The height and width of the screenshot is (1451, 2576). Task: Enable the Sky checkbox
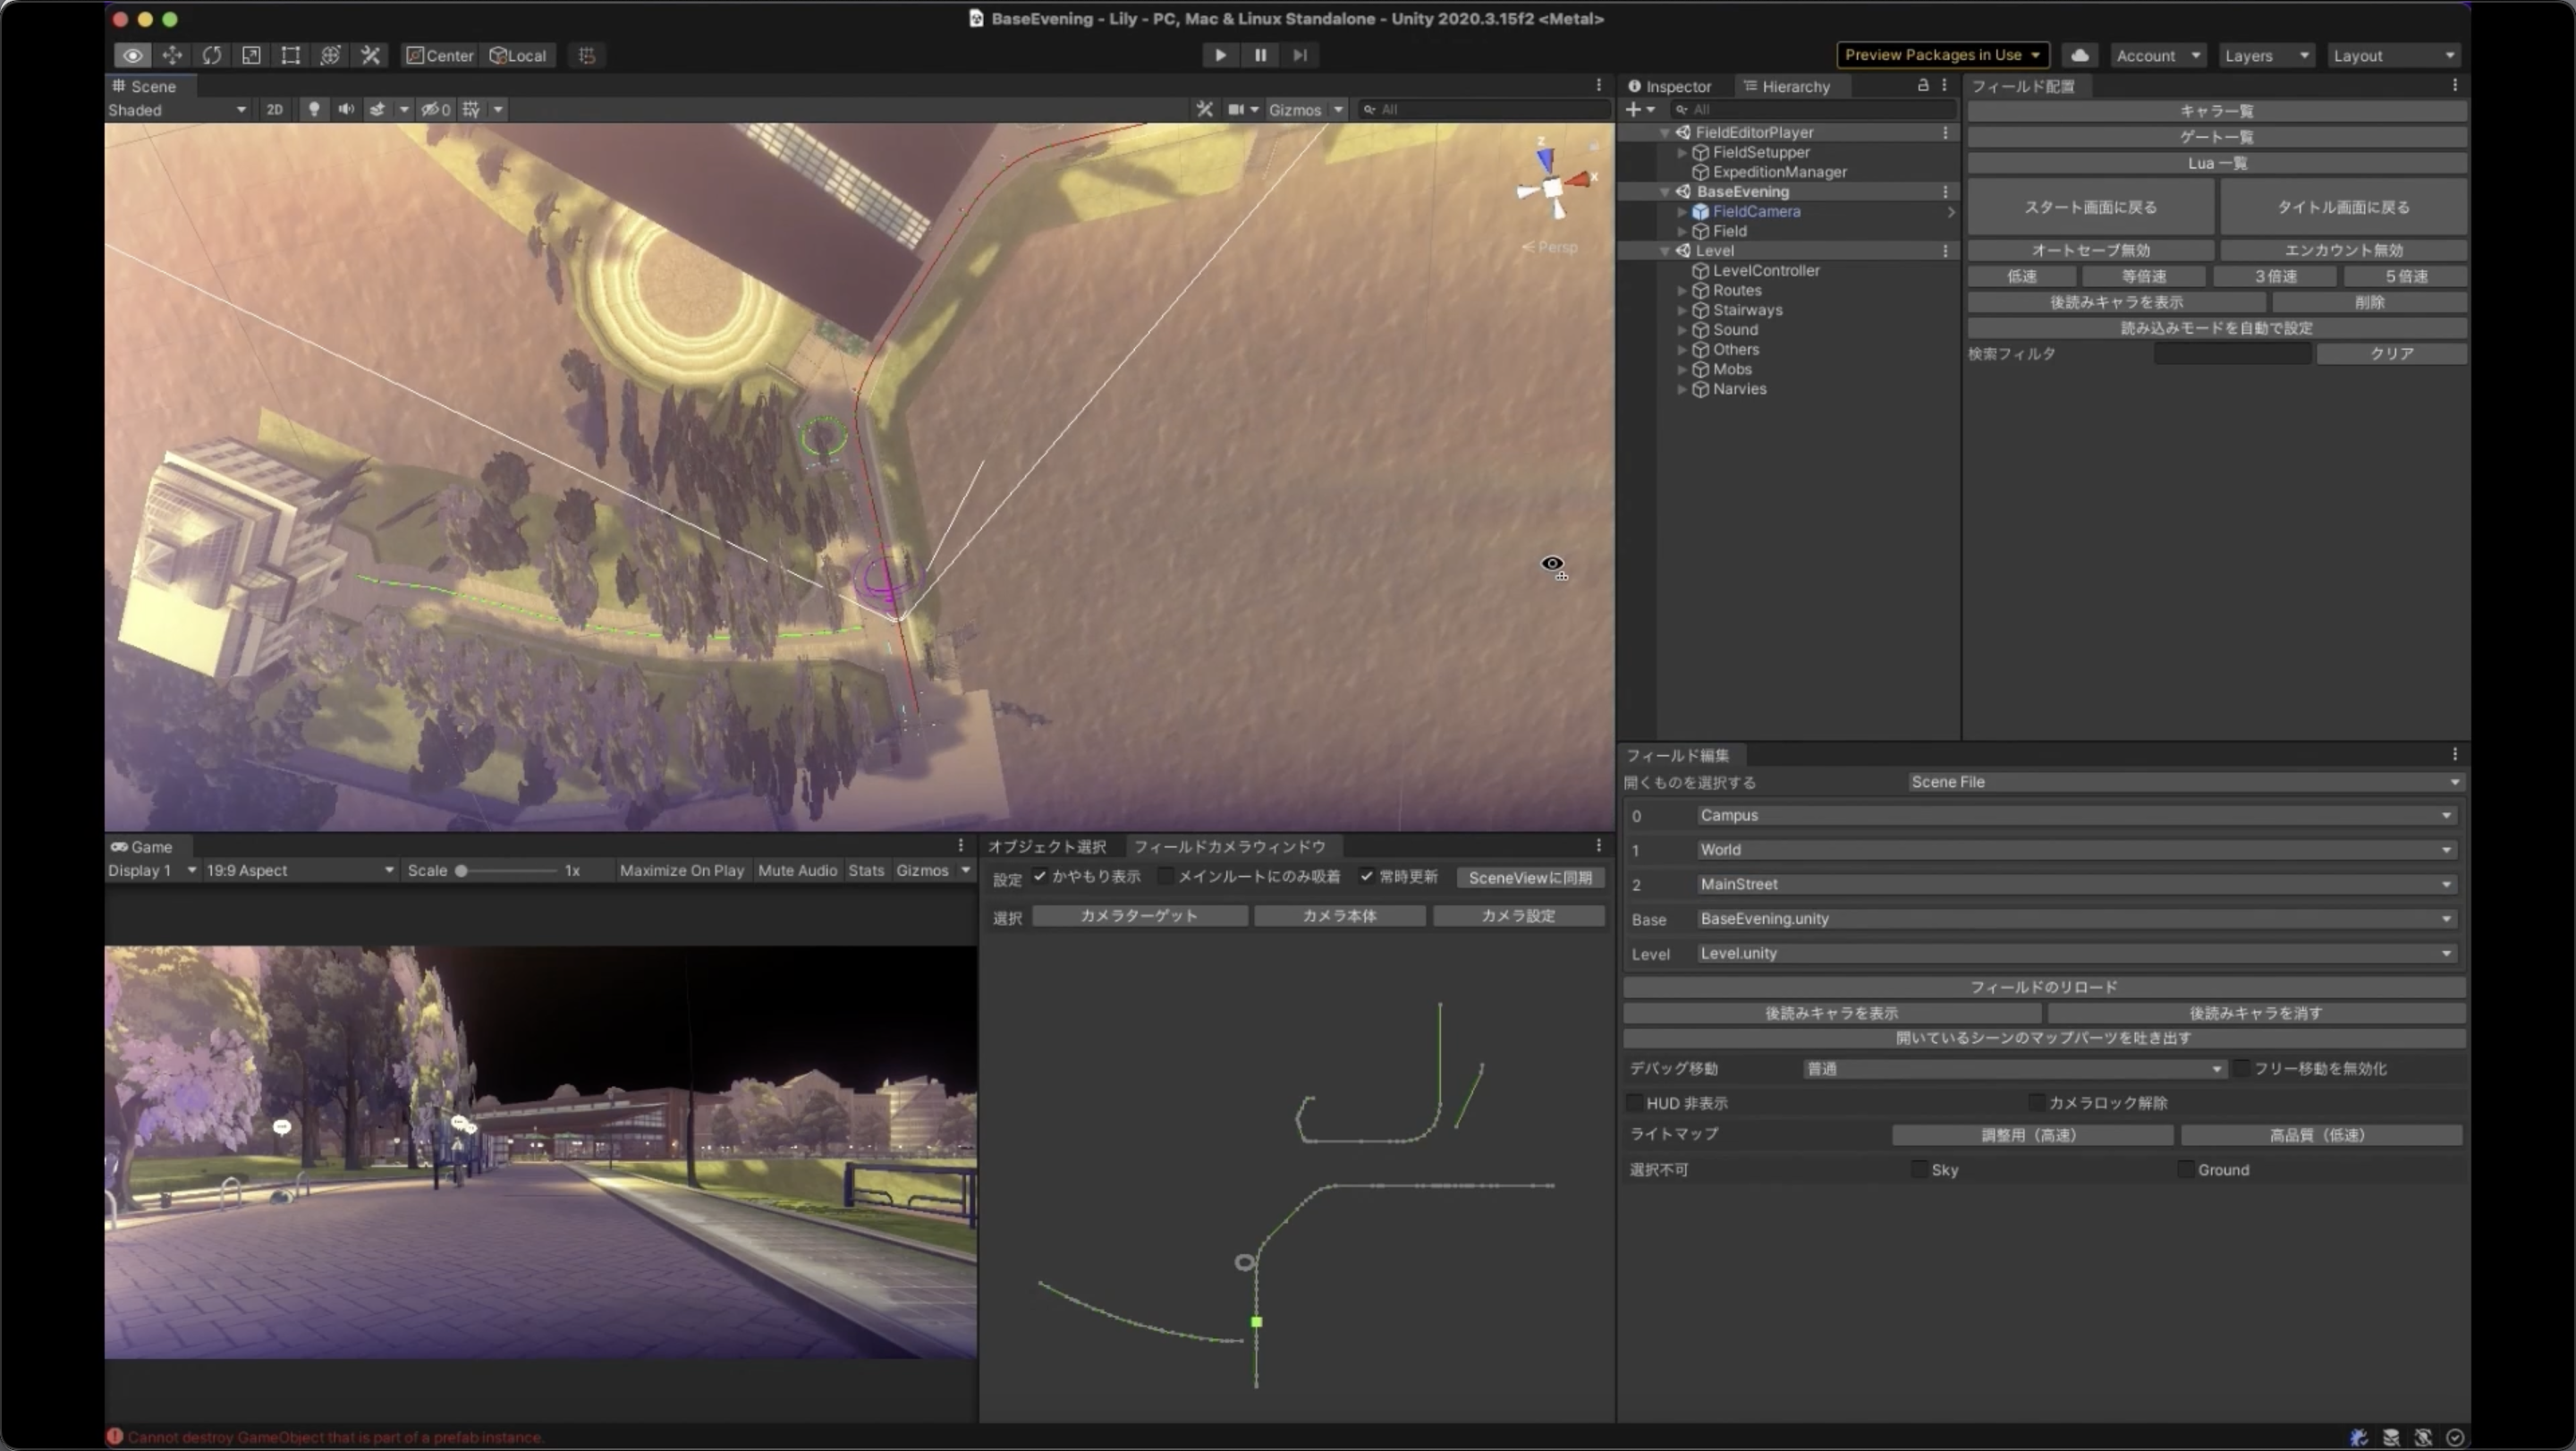(1918, 1169)
